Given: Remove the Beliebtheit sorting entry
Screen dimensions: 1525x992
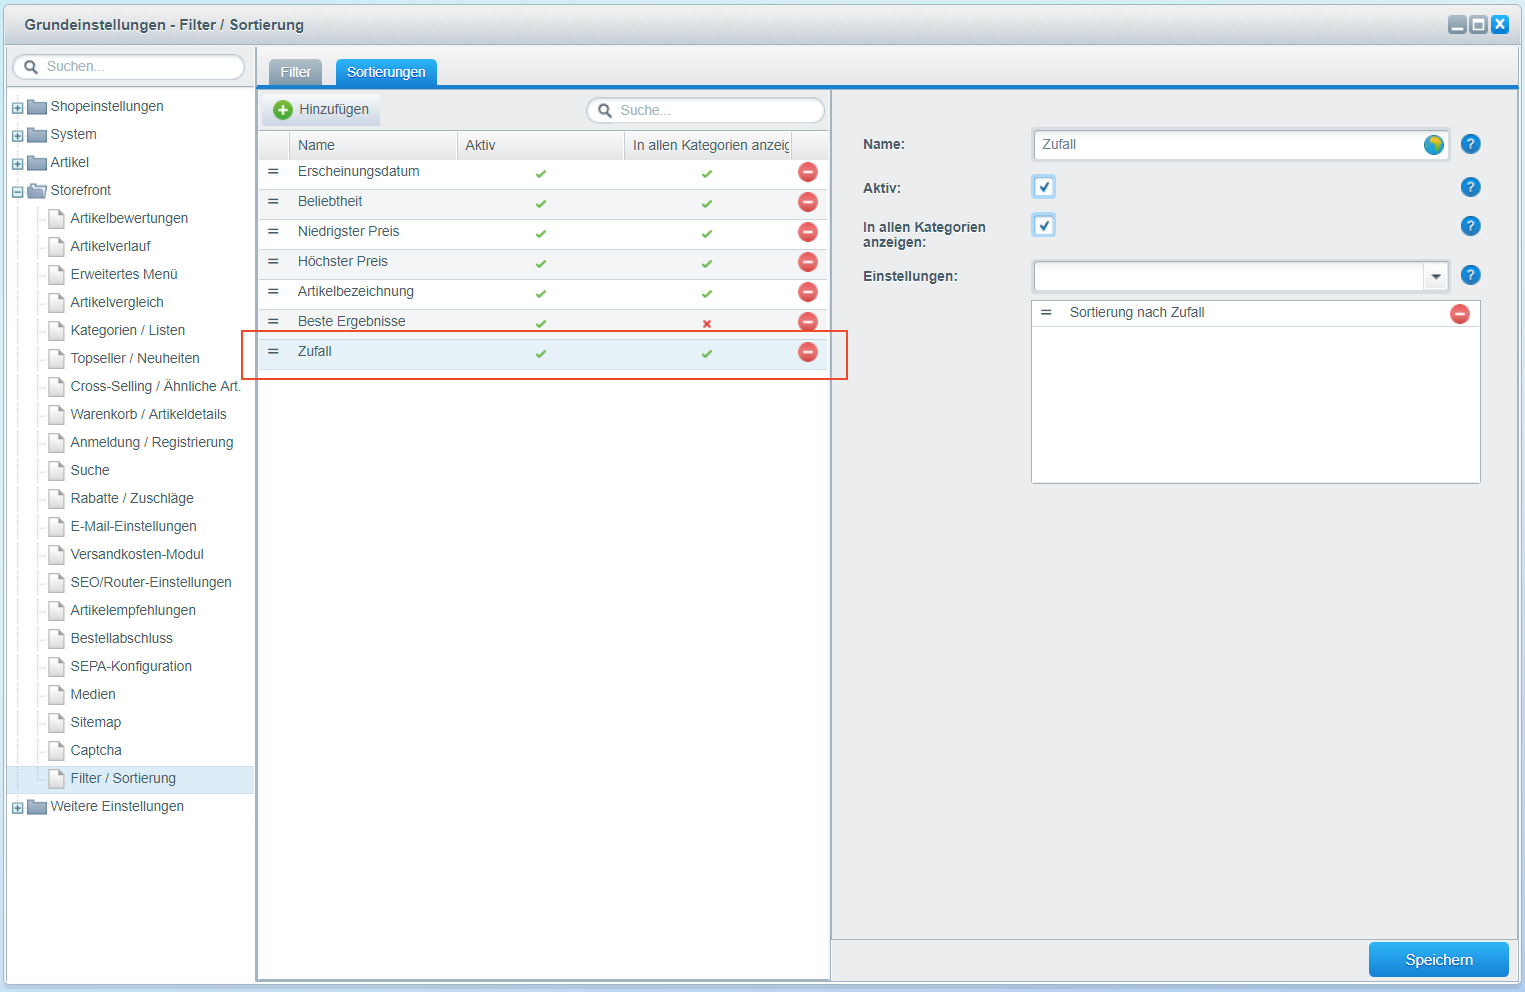Looking at the screenshot, I should [x=807, y=202].
